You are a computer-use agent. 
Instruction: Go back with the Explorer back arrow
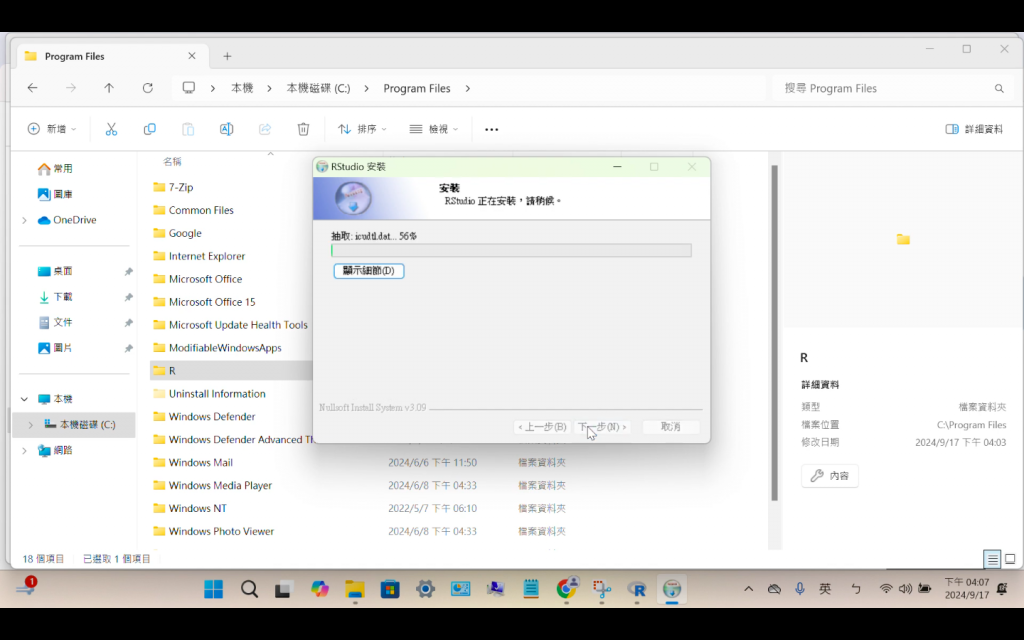[x=32, y=88]
